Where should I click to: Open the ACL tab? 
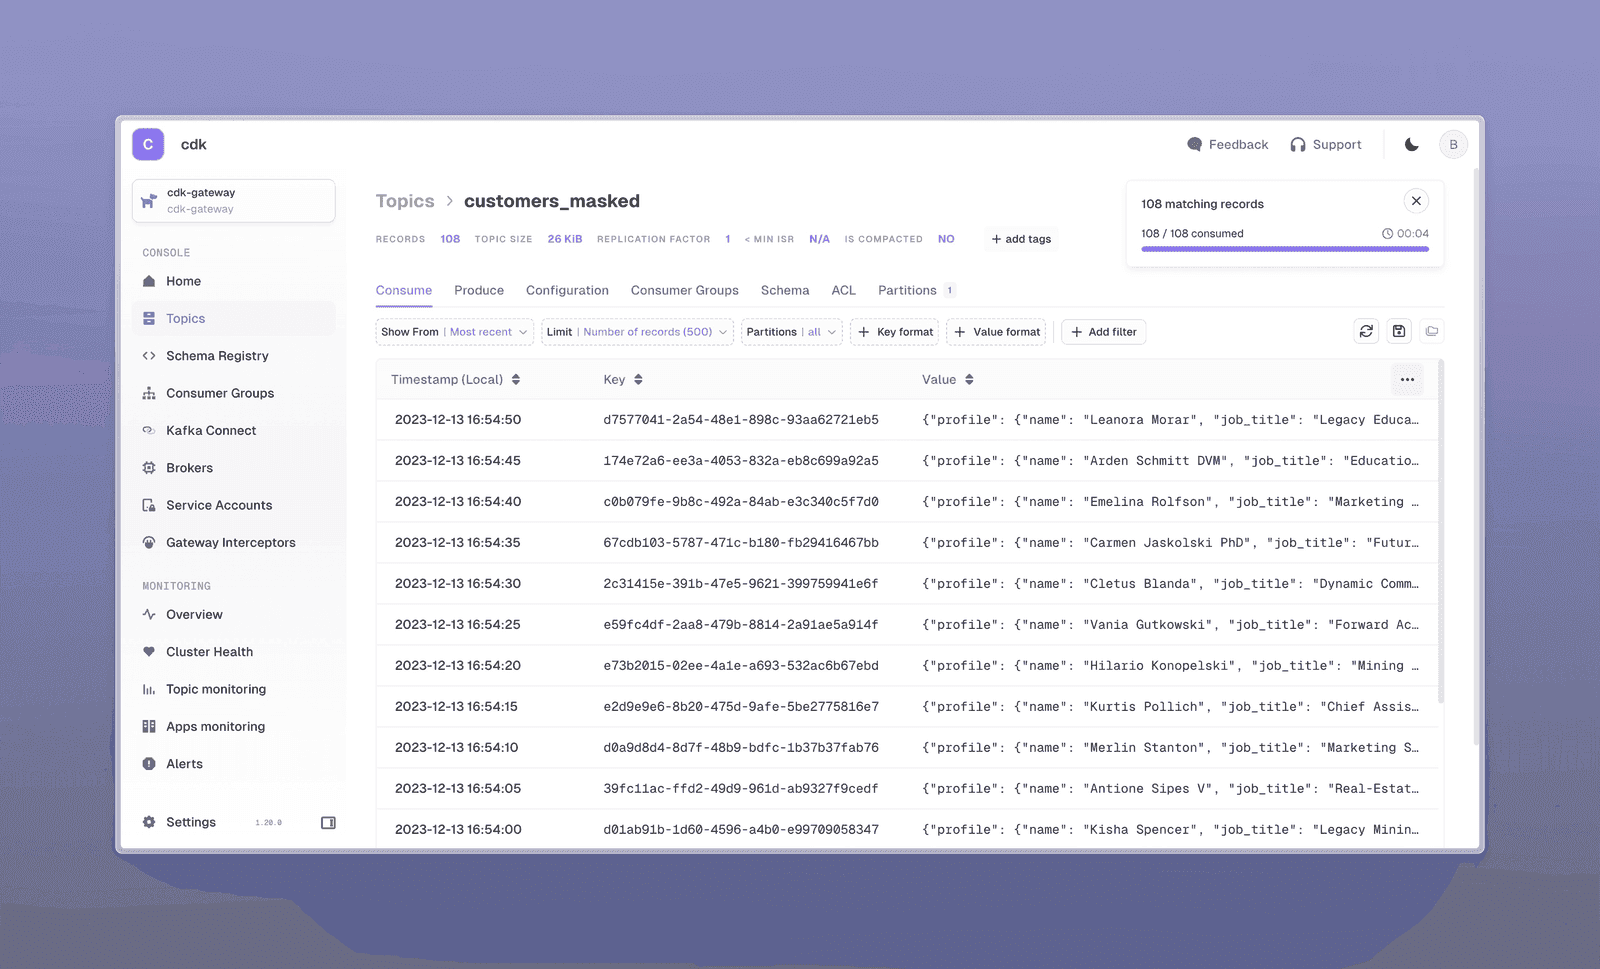coord(844,290)
